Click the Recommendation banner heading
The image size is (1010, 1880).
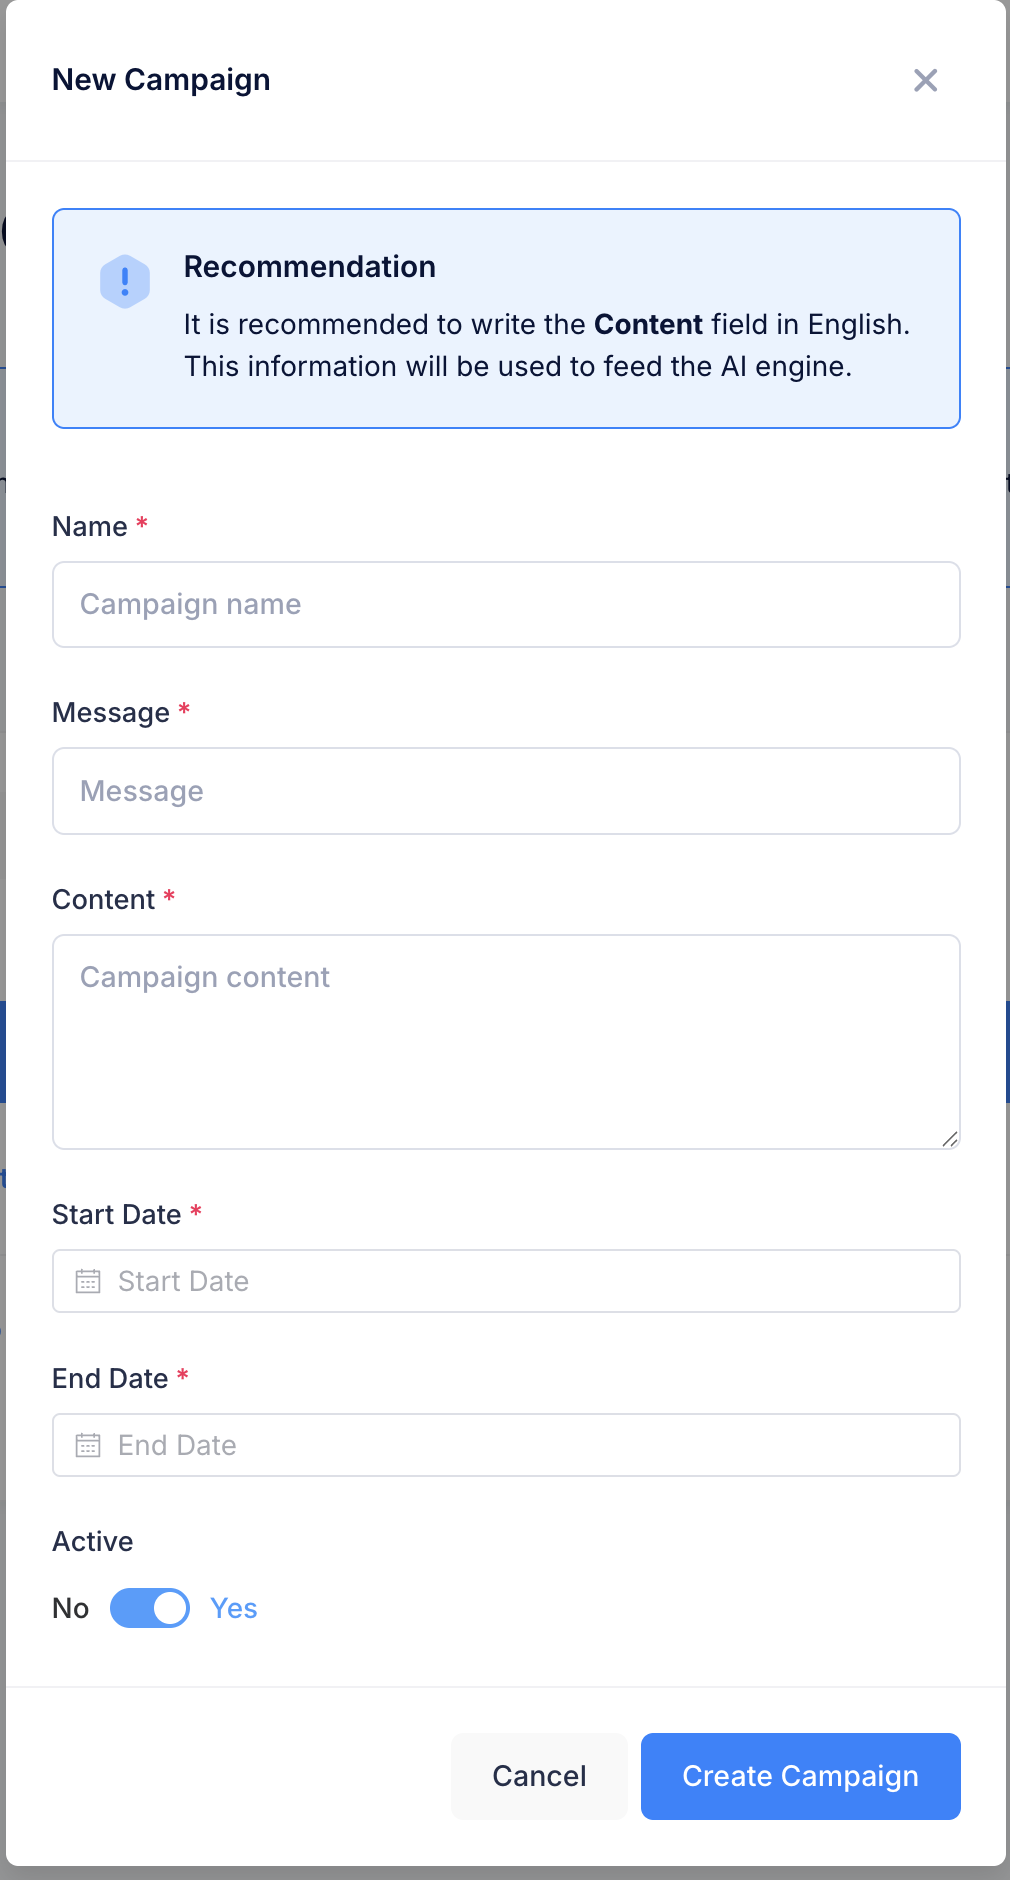[309, 266]
